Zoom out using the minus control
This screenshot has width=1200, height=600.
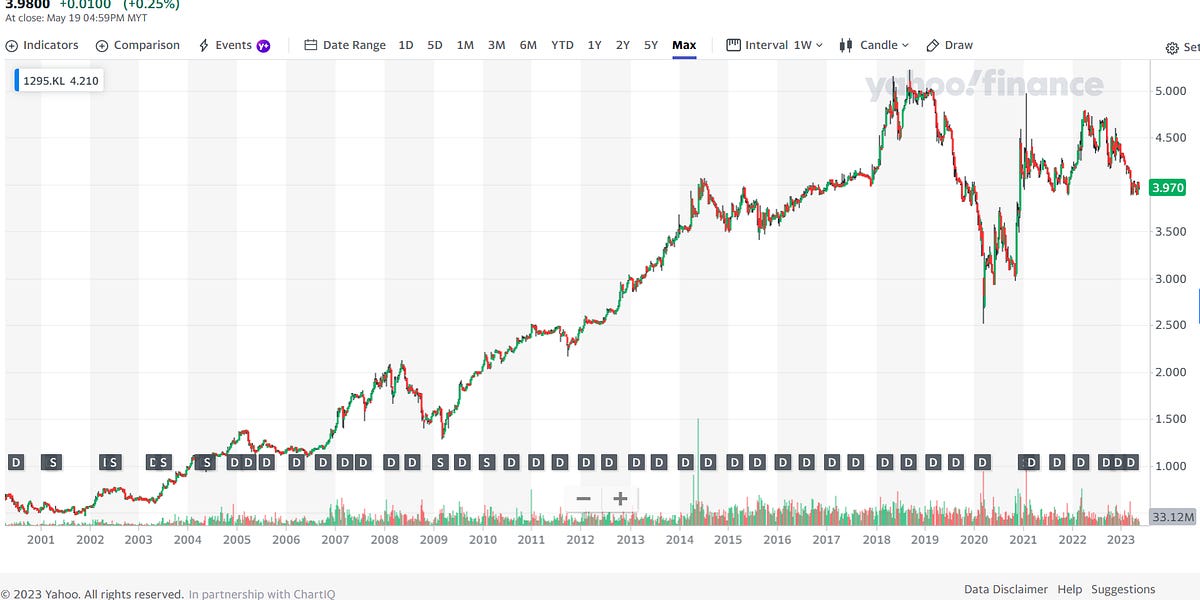tap(583, 498)
